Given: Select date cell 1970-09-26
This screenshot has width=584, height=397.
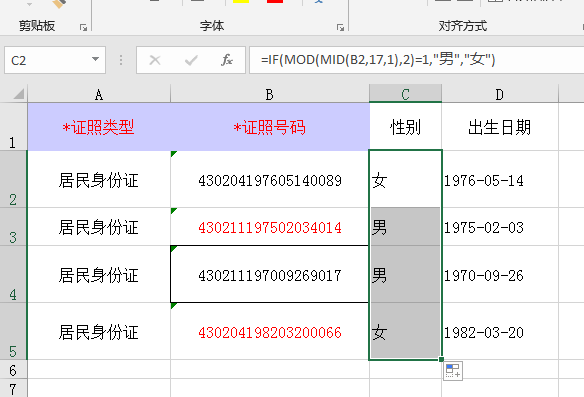Looking at the screenshot, I should tap(500, 274).
